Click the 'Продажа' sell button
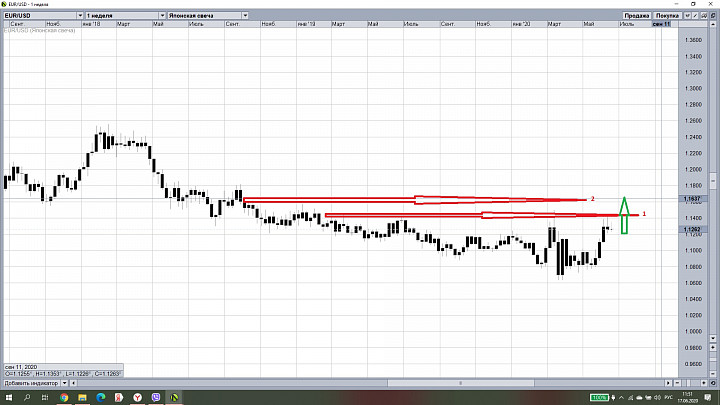 tap(636, 16)
